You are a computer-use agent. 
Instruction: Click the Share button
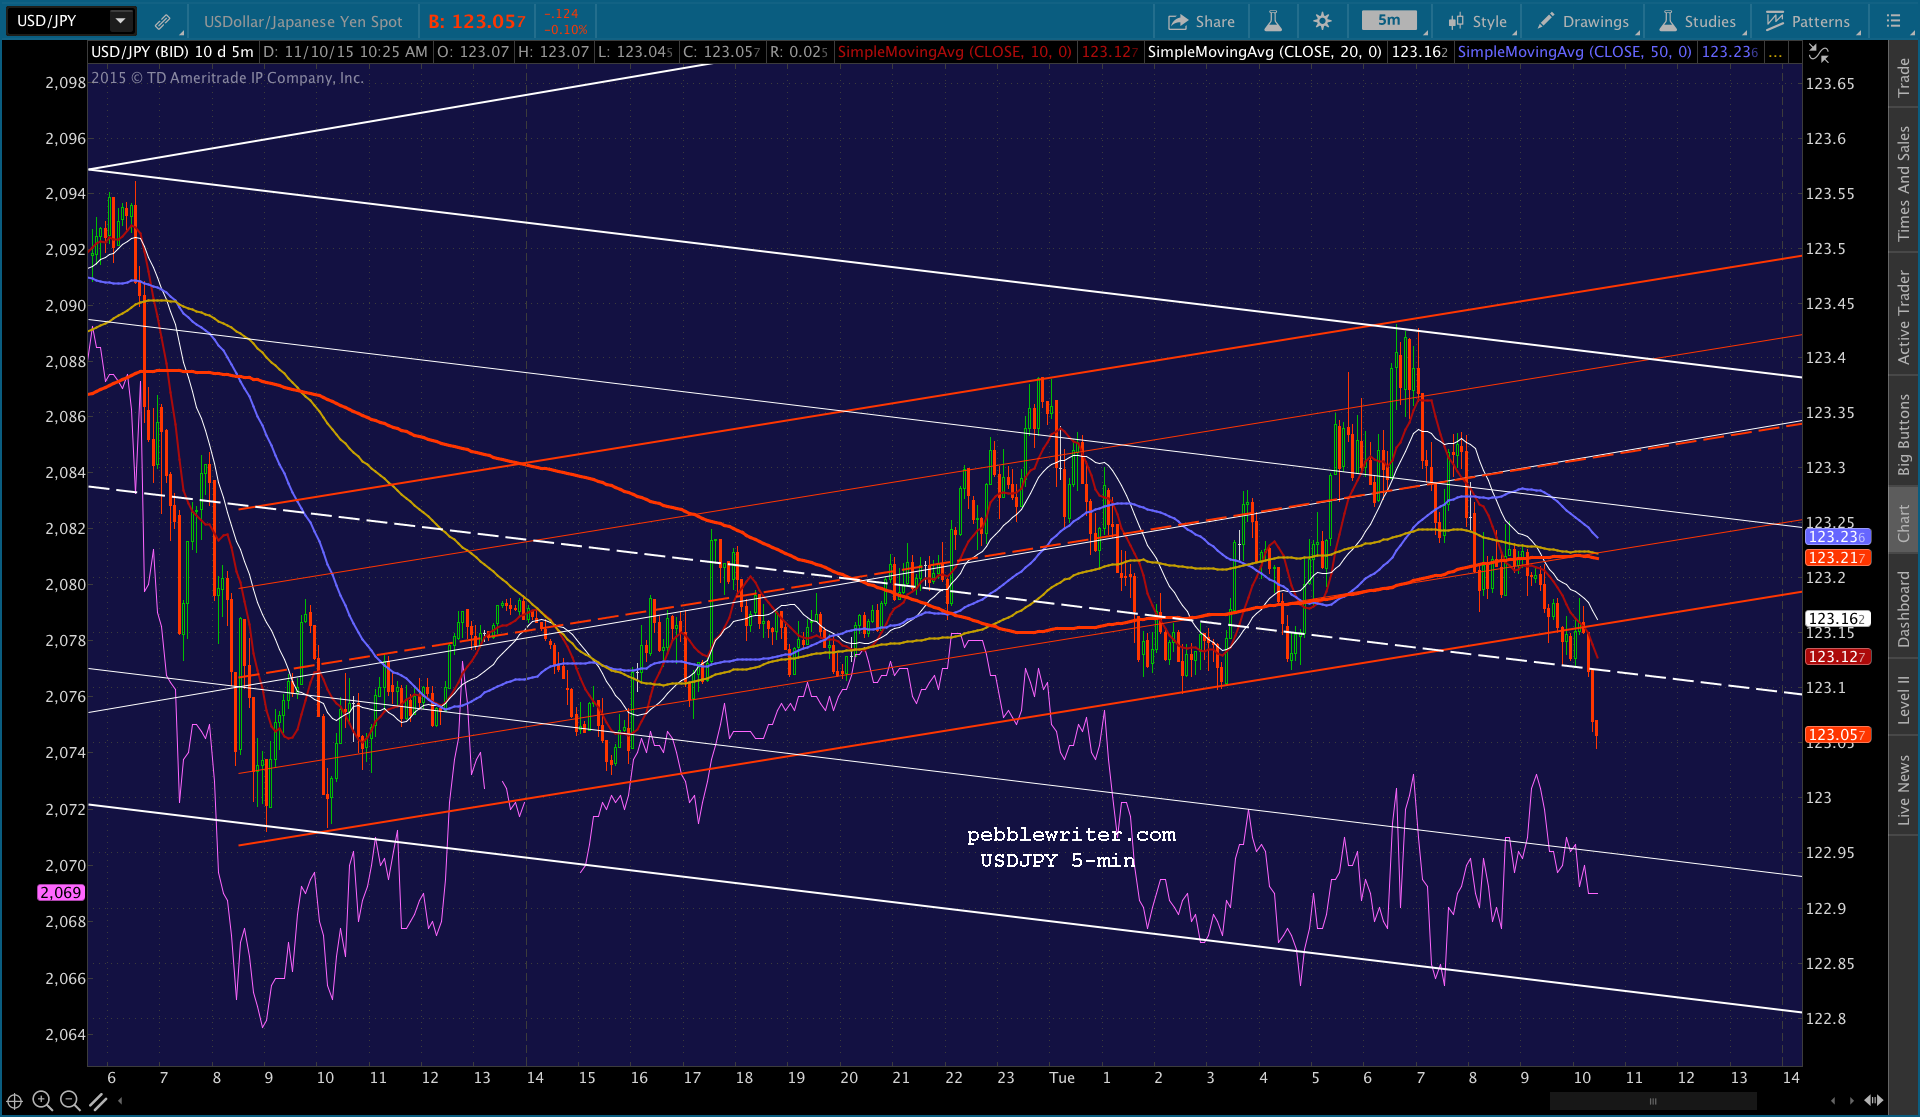click(x=1202, y=21)
